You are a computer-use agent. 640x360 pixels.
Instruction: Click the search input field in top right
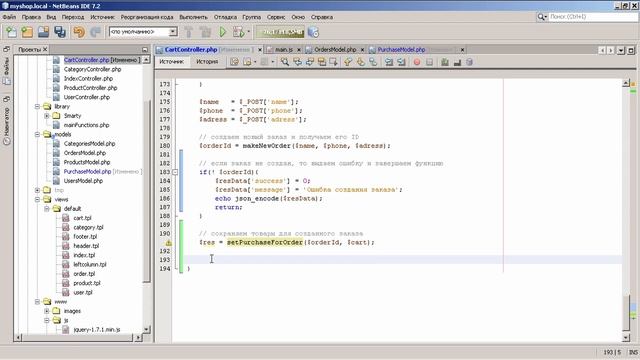(592, 17)
